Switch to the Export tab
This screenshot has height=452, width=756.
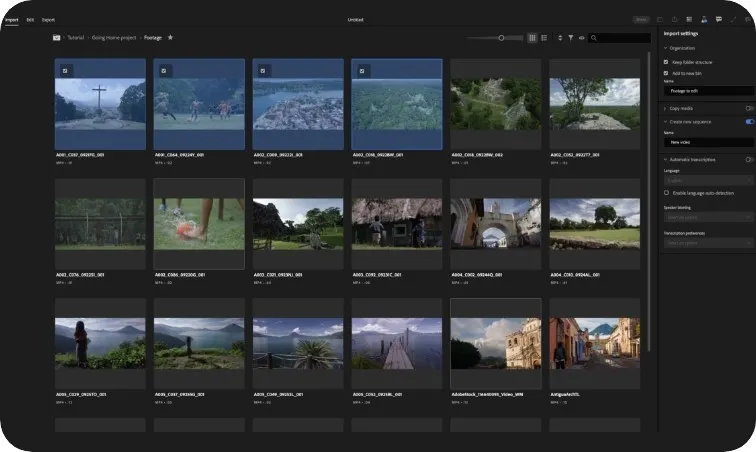click(x=48, y=20)
